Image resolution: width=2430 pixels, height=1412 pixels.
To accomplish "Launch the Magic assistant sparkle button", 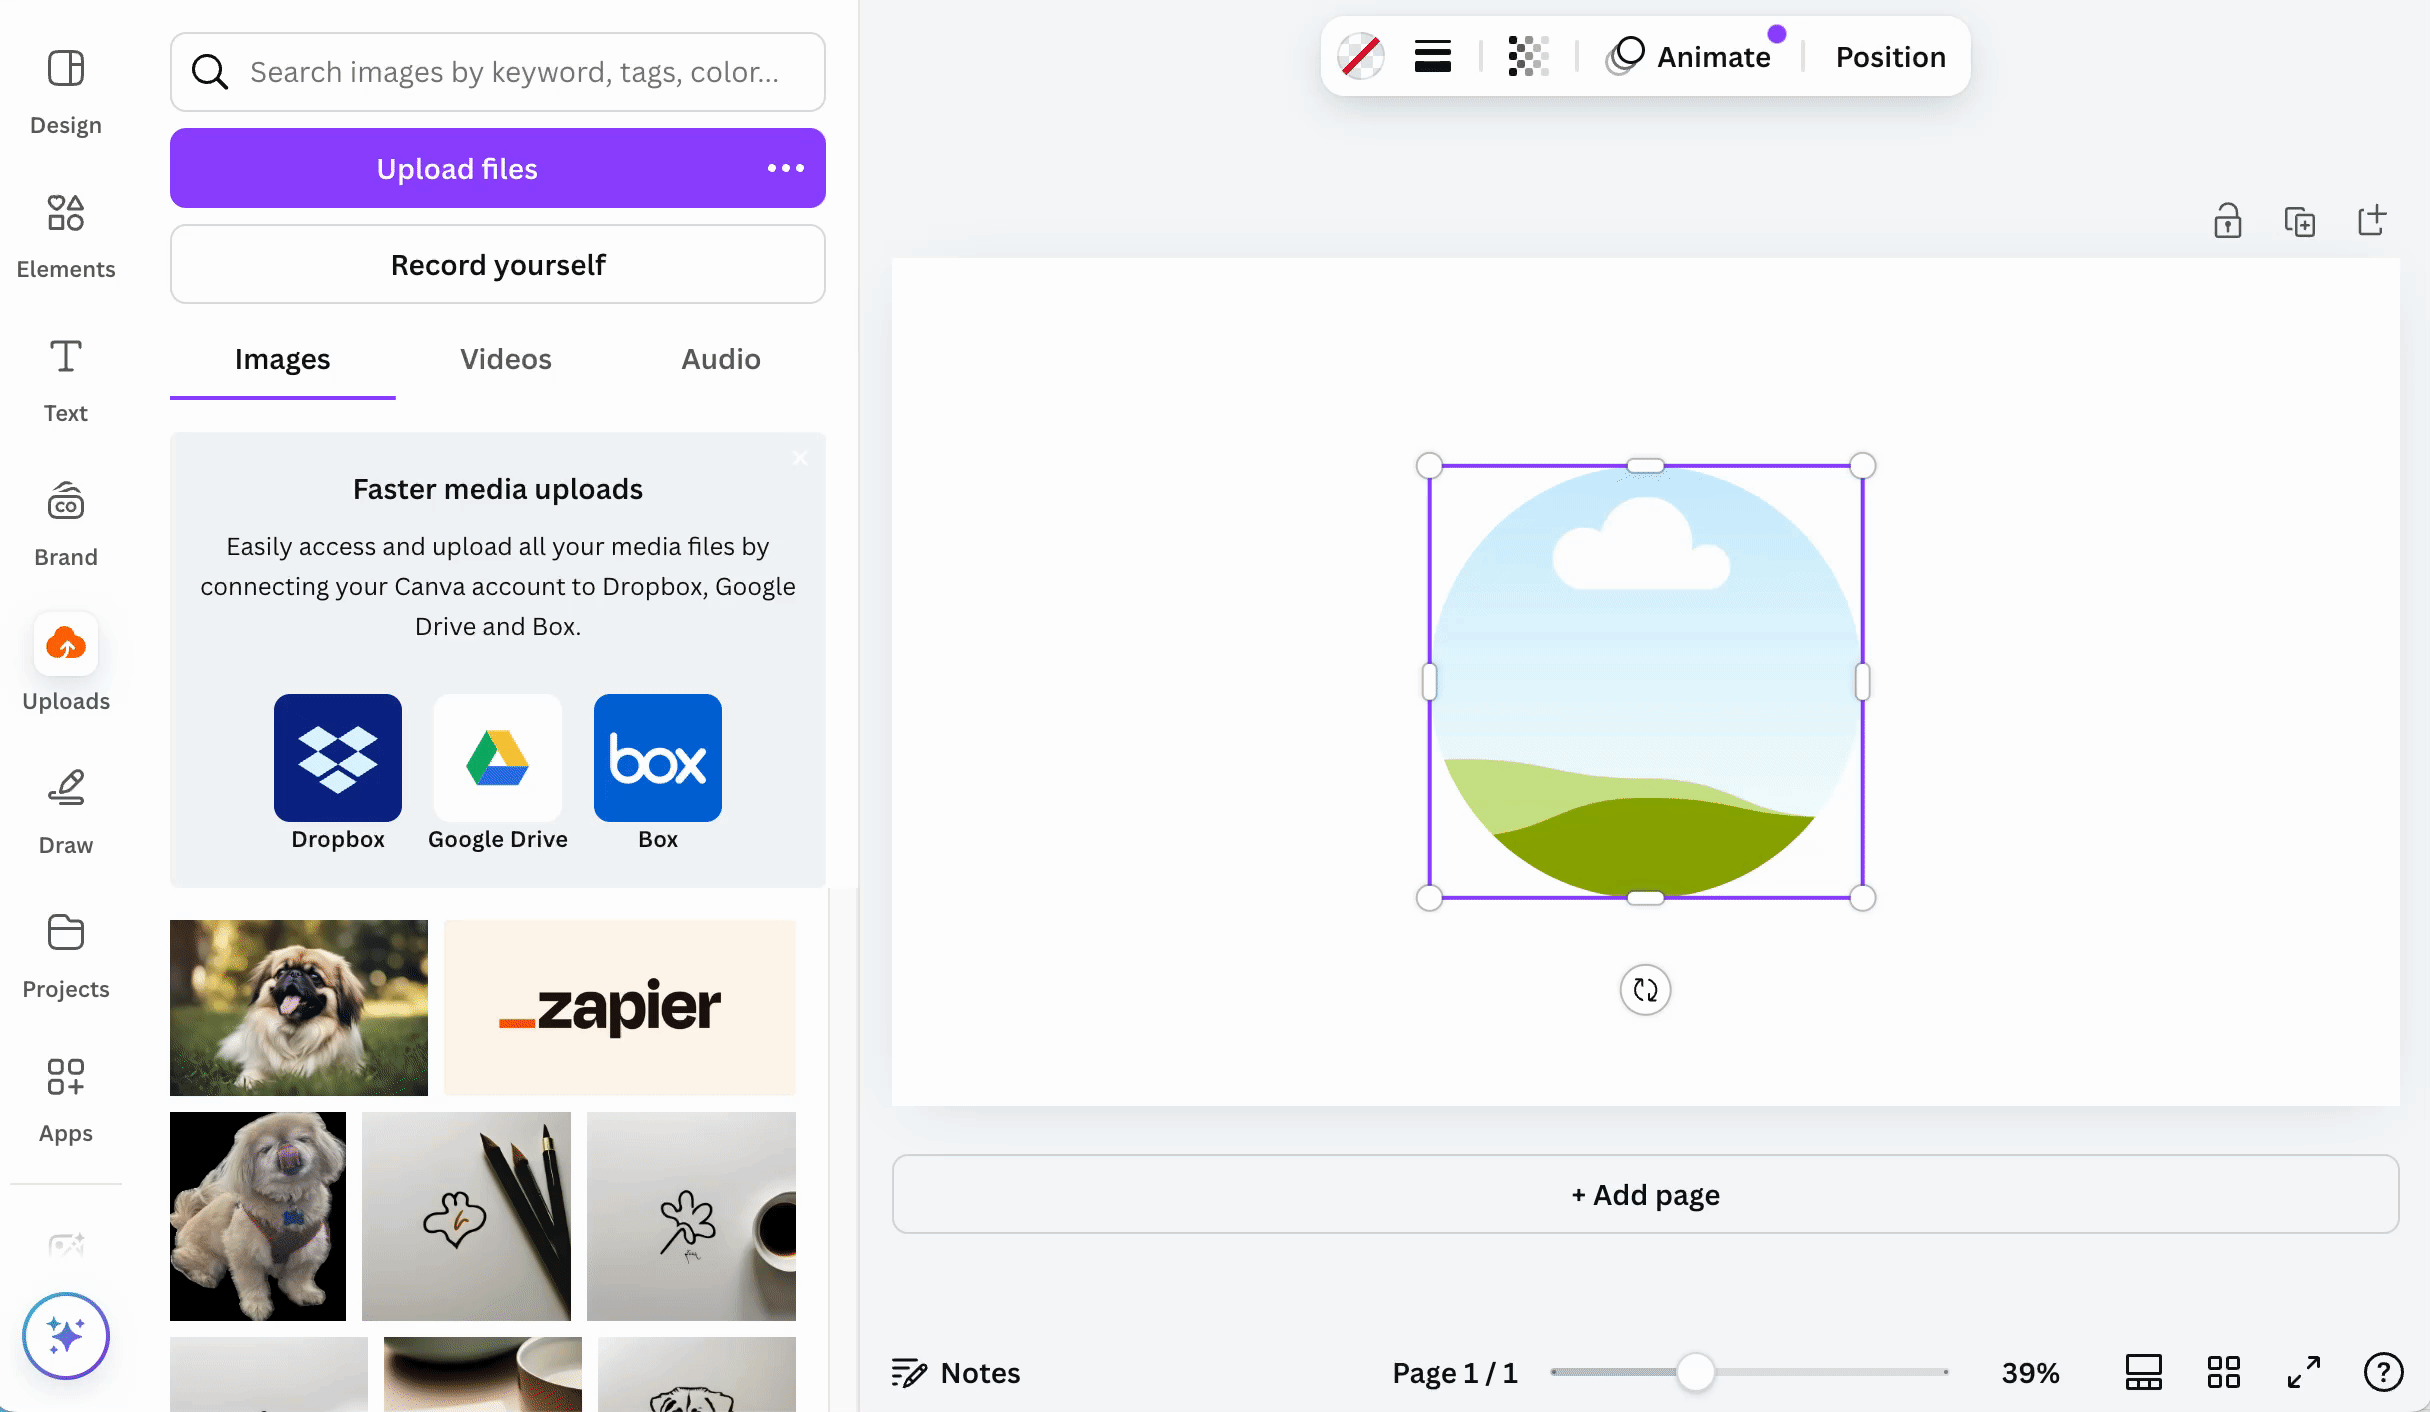I will [x=66, y=1336].
